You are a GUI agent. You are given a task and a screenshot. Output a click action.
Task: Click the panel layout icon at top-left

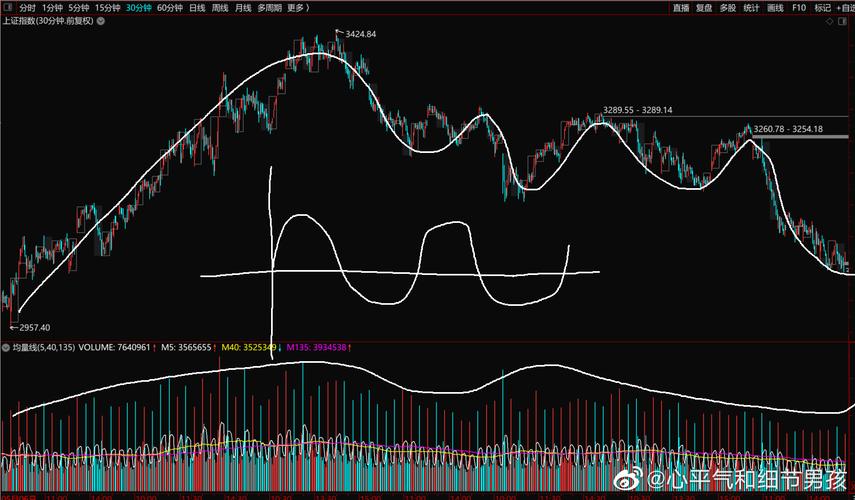coord(7,7)
